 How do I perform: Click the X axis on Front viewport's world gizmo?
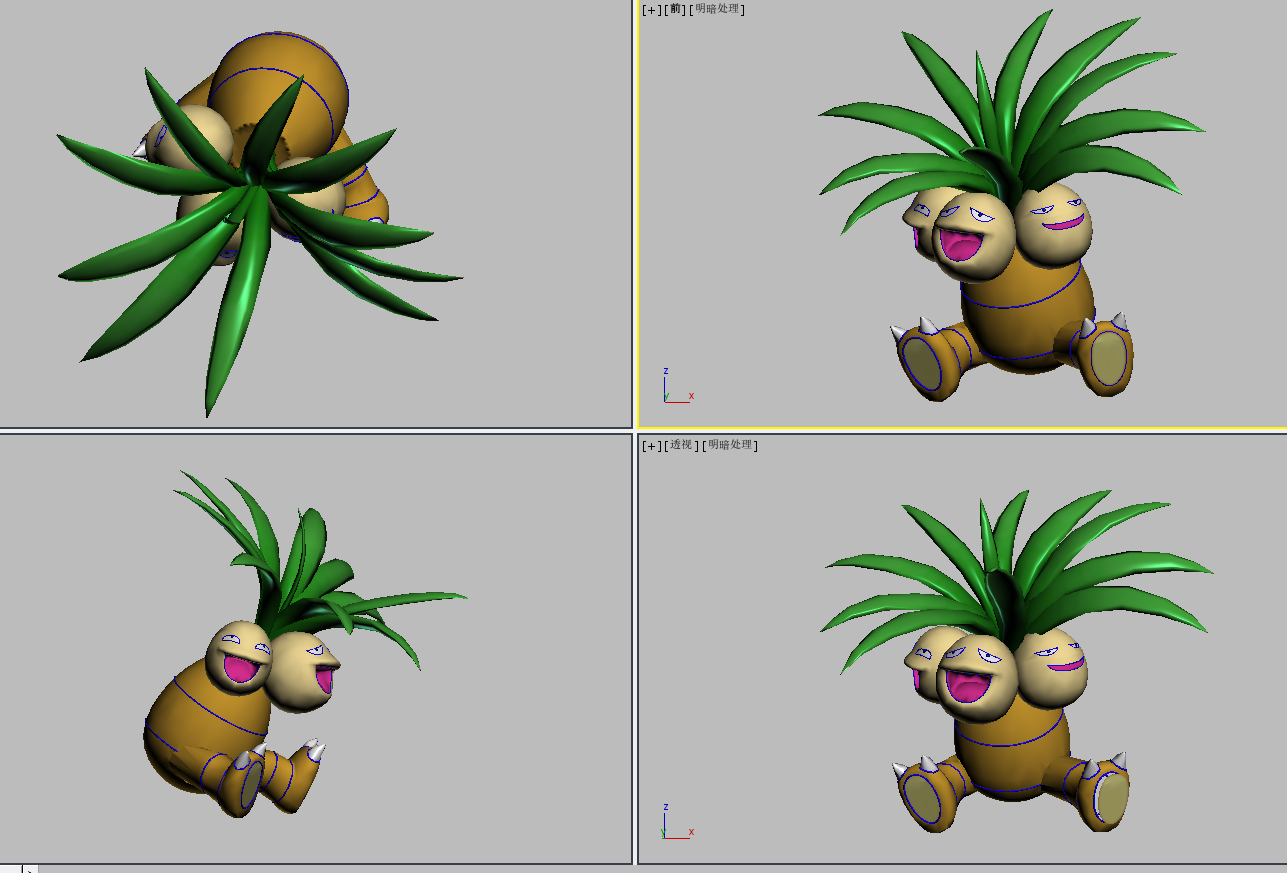click(689, 394)
